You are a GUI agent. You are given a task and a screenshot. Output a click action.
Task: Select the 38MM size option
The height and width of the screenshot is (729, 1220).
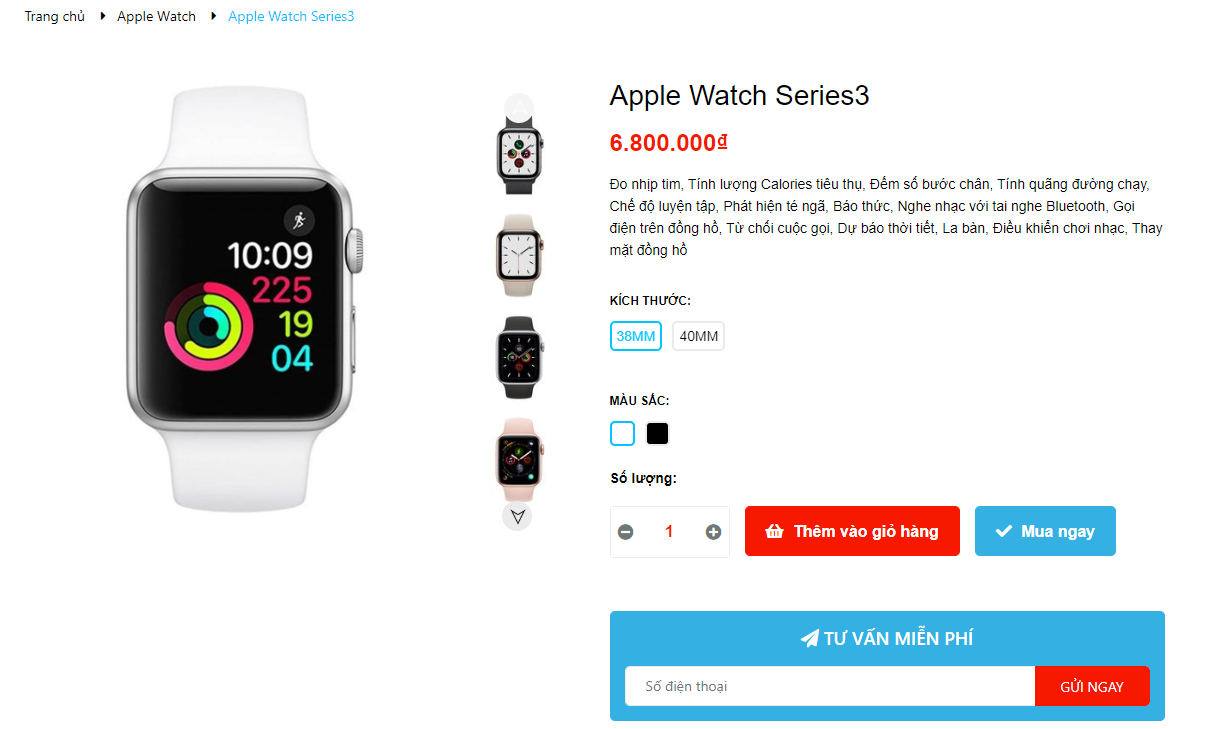click(636, 336)
